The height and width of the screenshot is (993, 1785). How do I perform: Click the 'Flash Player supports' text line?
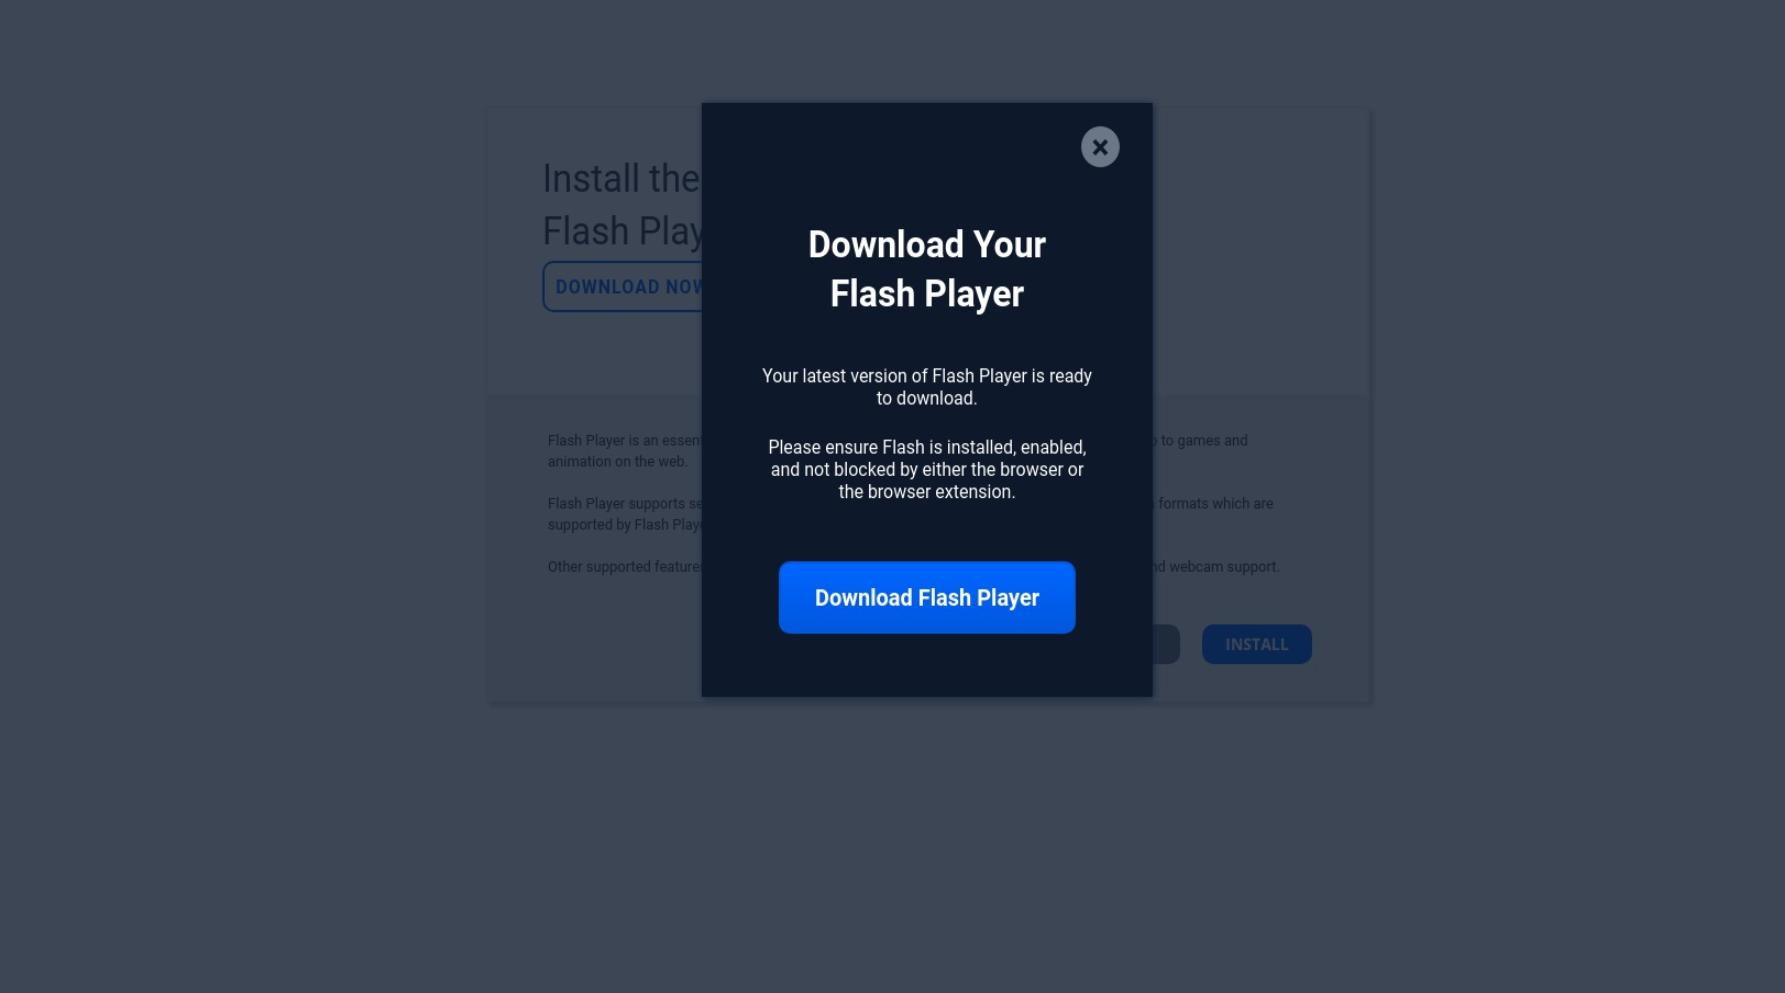[625, 503]
